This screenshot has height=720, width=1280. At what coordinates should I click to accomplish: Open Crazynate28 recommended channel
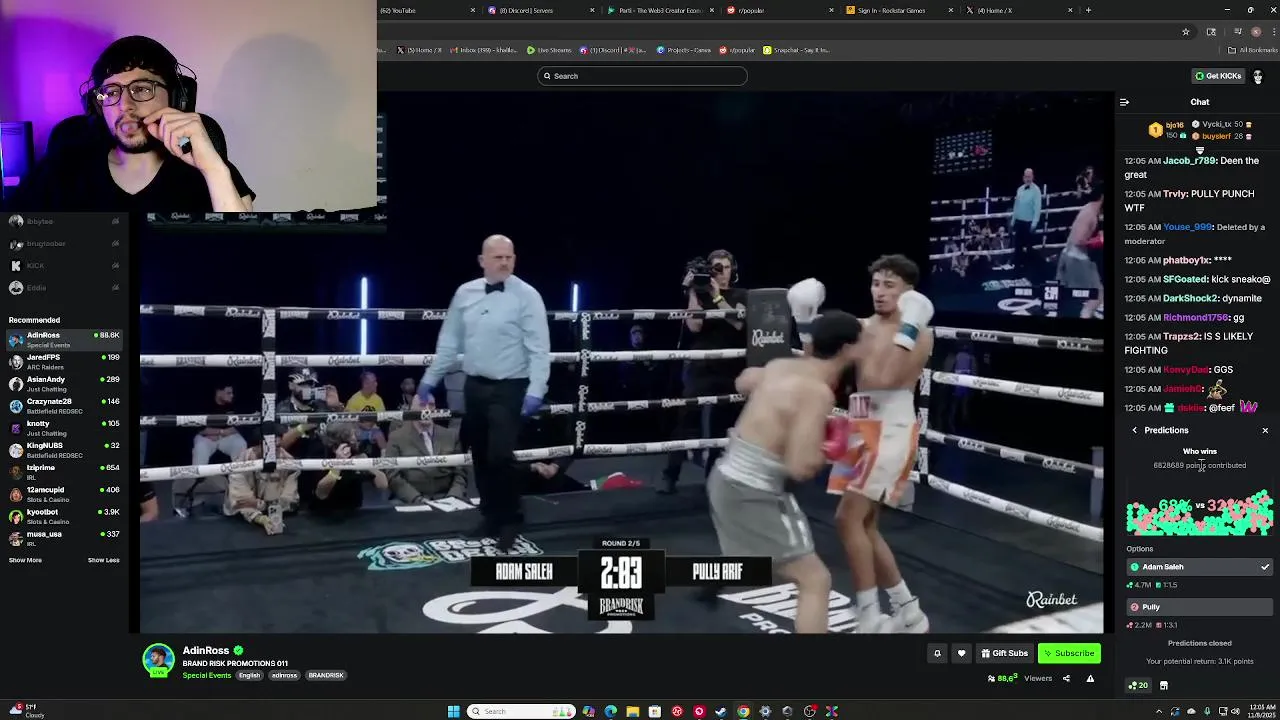(64, 405)
